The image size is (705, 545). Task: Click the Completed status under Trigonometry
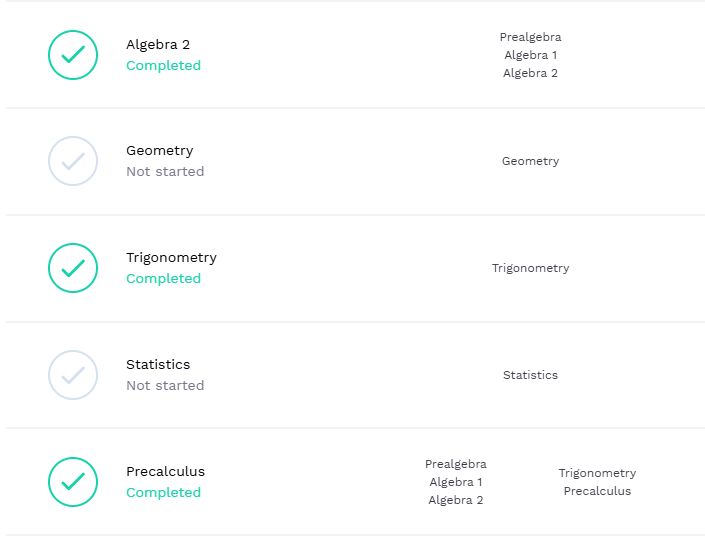coord(163,279)
